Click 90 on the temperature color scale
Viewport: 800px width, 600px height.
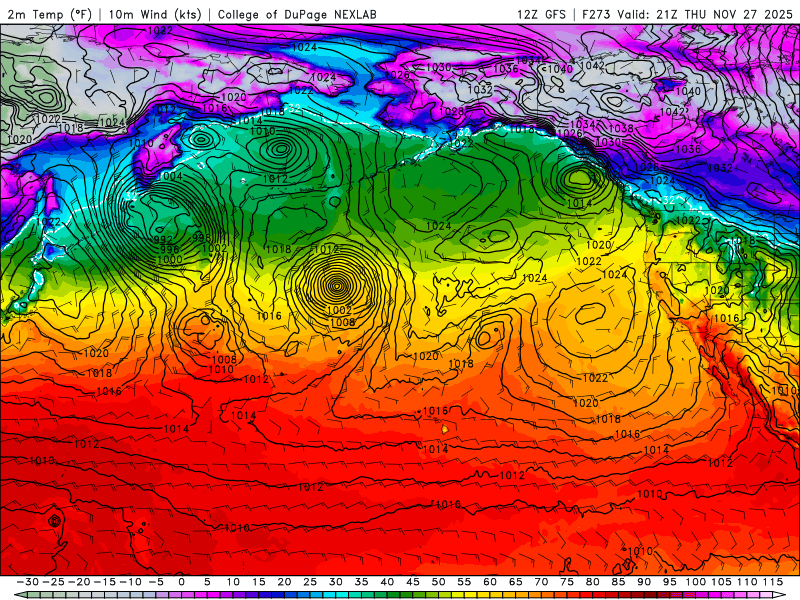click(x=644, y=582)
